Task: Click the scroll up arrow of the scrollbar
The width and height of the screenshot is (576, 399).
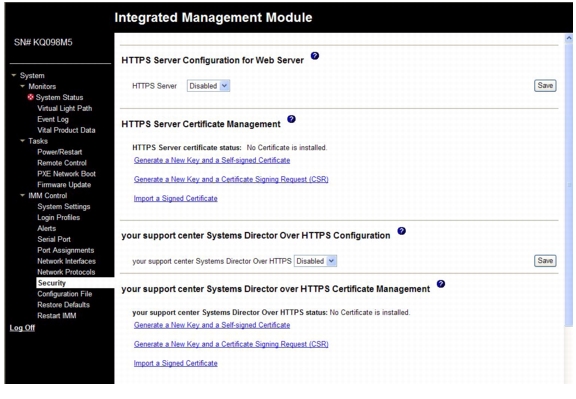Action: (569, 38)
